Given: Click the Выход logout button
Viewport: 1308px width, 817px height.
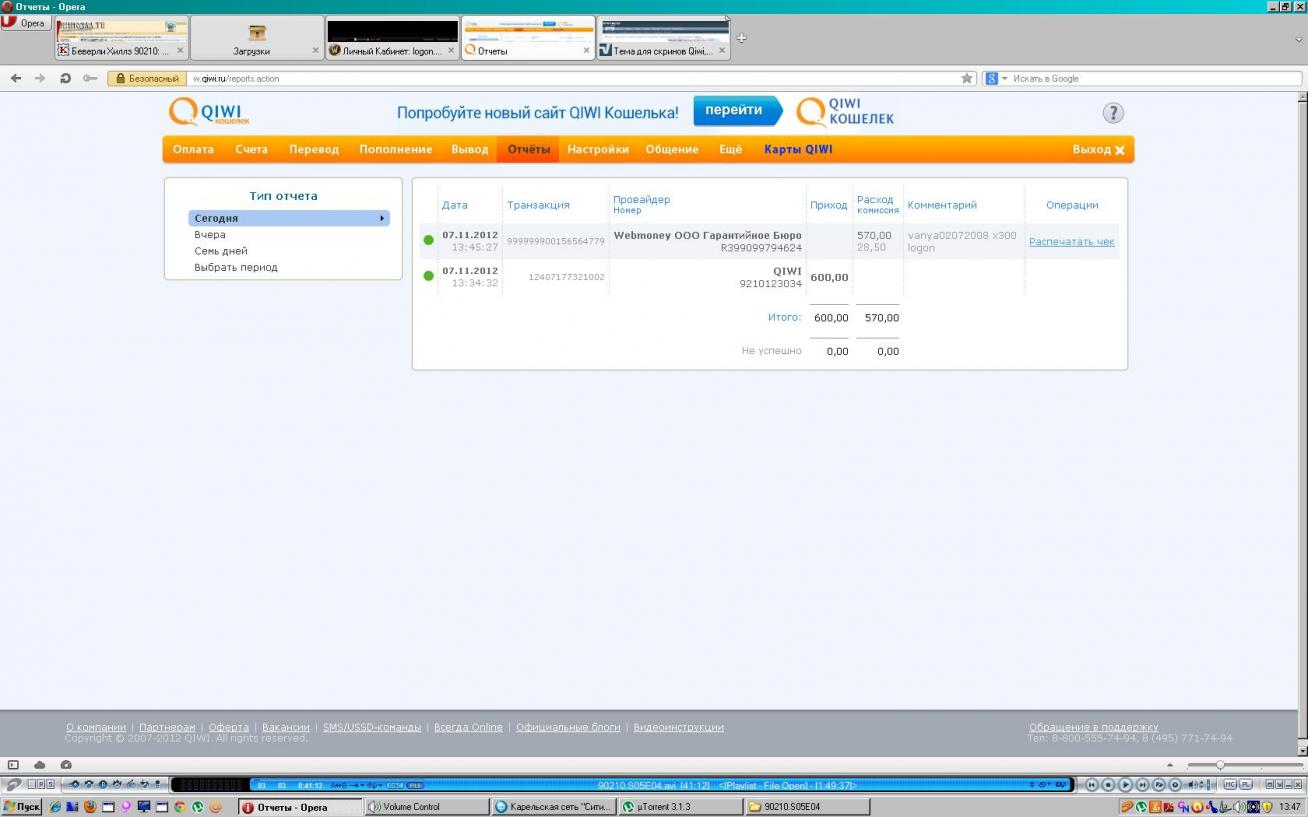Looking at the screenshot, I should tap(1098, 149).
